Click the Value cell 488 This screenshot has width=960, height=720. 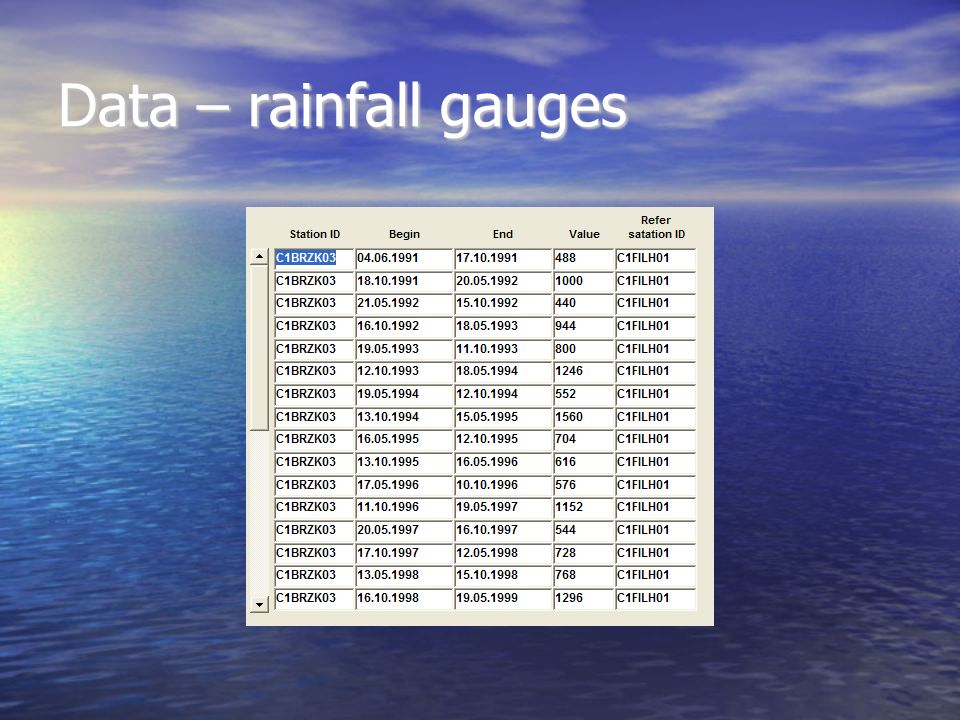tap(583, 258)
